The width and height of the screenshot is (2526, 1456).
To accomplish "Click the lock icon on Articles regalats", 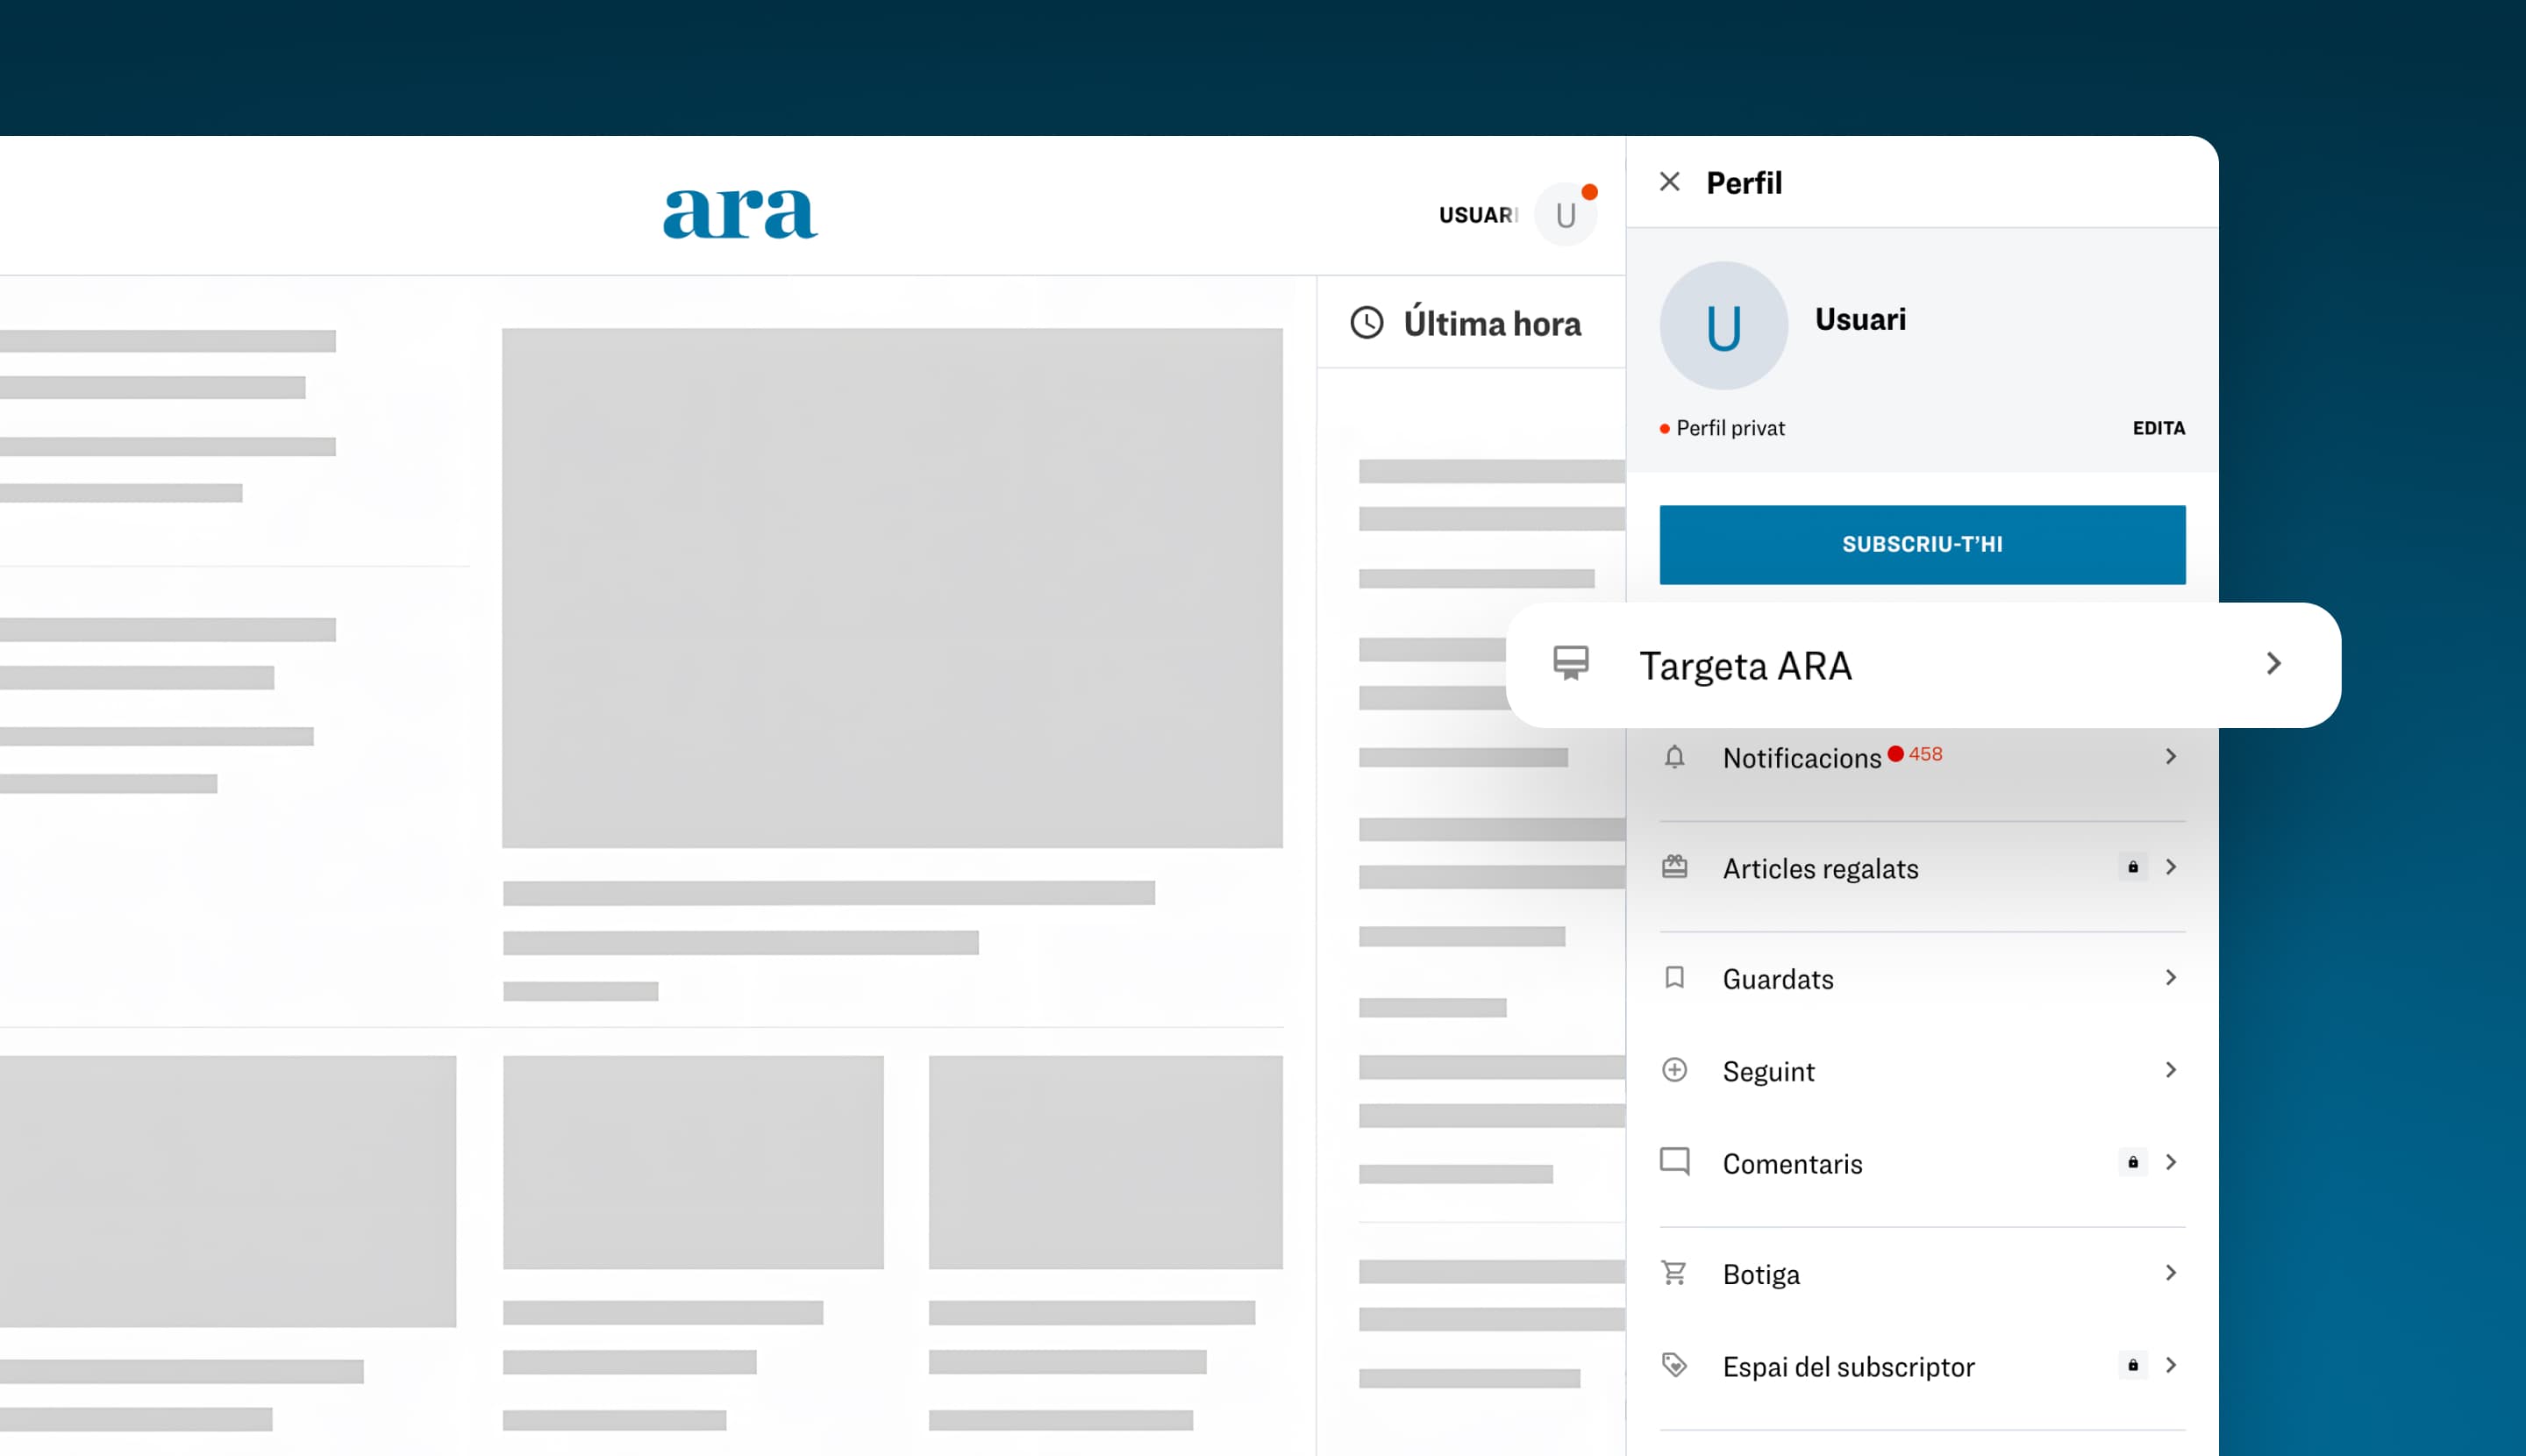I will coord(2133,867).
